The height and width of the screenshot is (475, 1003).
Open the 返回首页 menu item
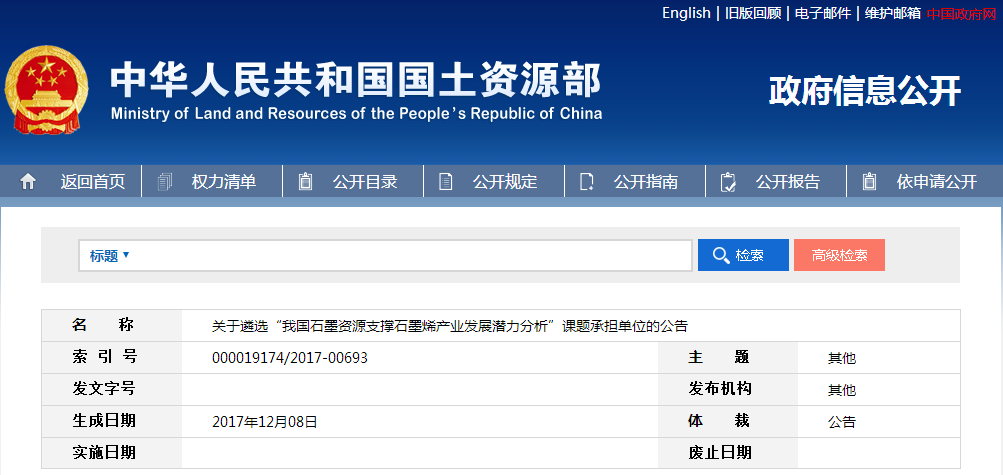[93, 182]
